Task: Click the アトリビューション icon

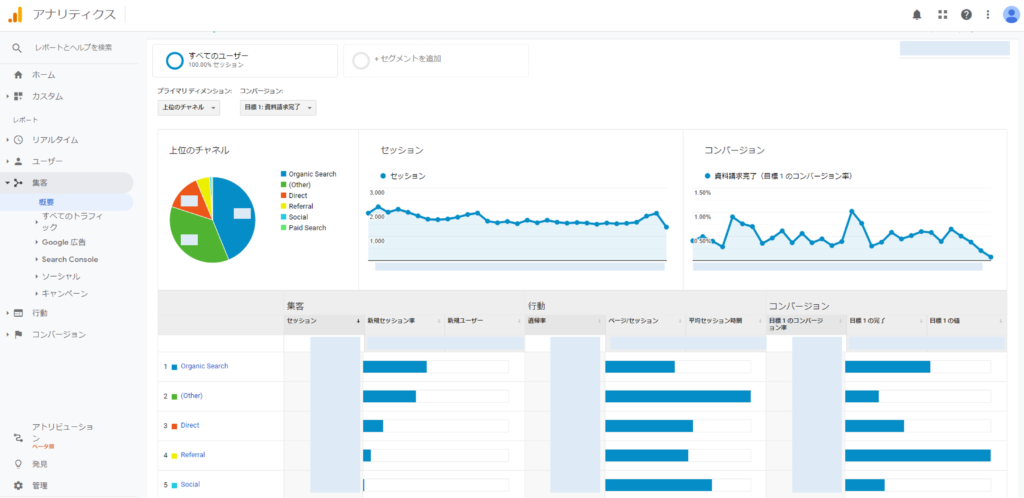Action: [x=18, y=437]
